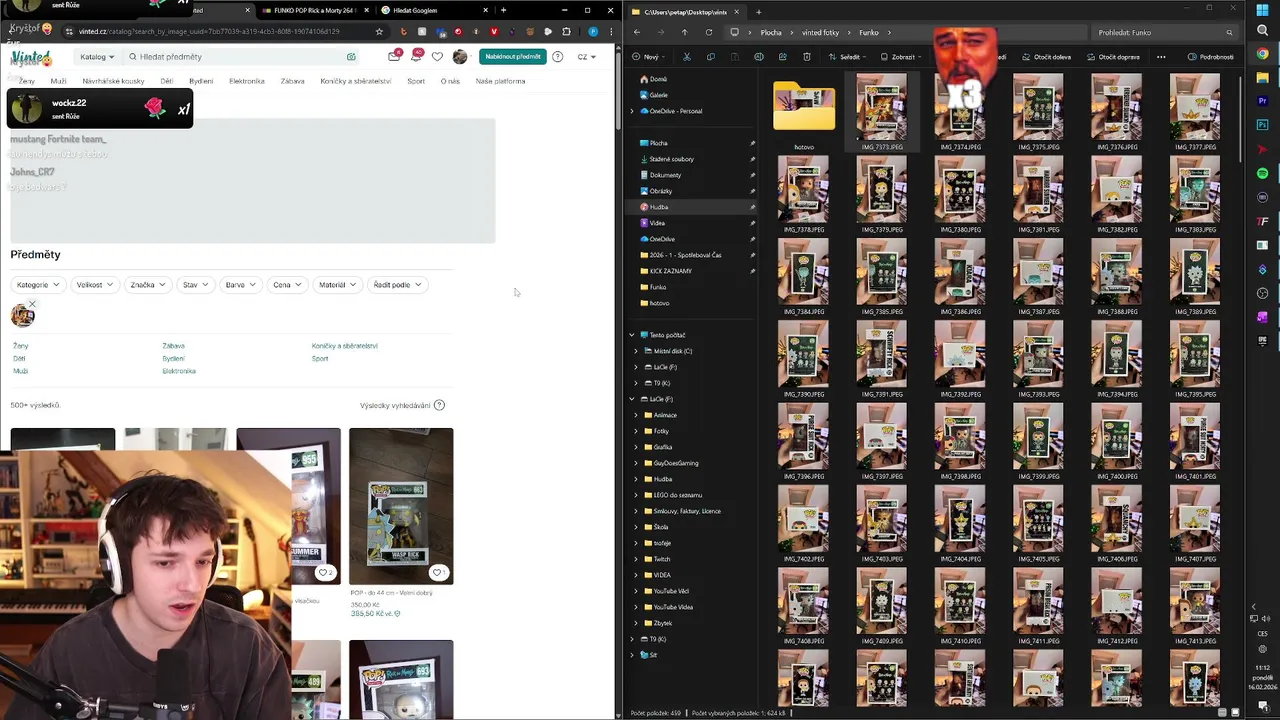
Task: Click Explorer copy icon
Action: click(710, 57)
